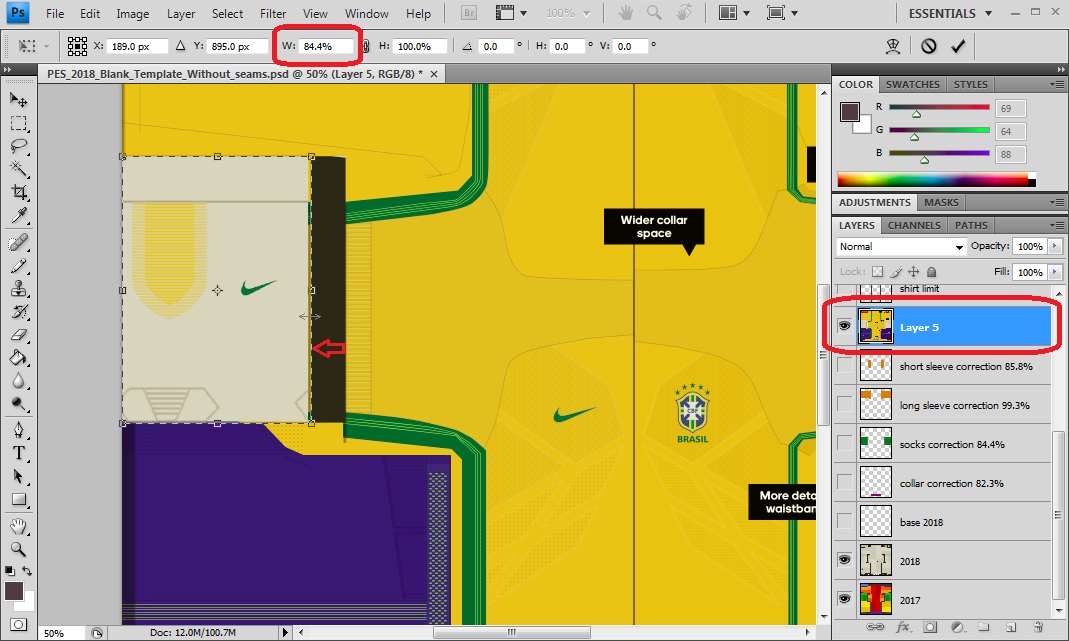Viewport: 1069px width, 641px height.
Task: Click the foreground color swatch in Color panel
Action: [x=849, y=112]
